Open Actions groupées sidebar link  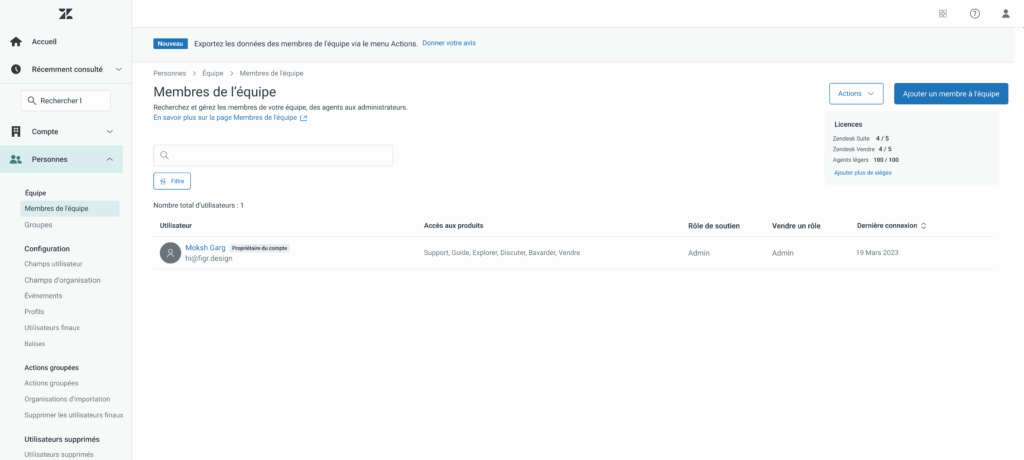[x=51, y=384]
